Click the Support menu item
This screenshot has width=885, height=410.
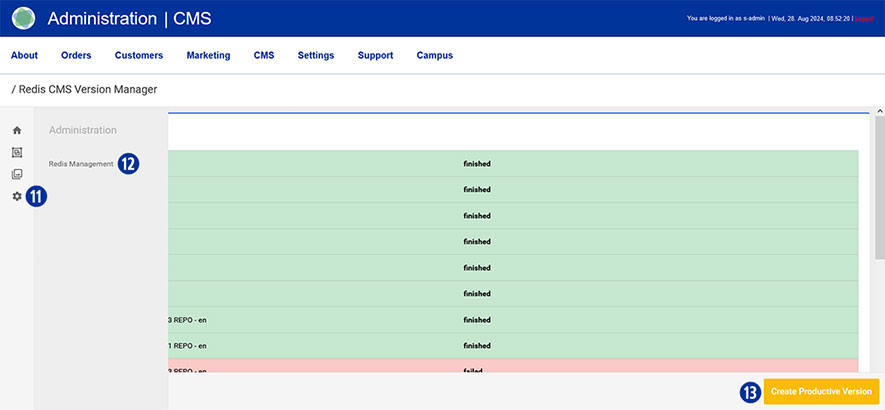375,55
